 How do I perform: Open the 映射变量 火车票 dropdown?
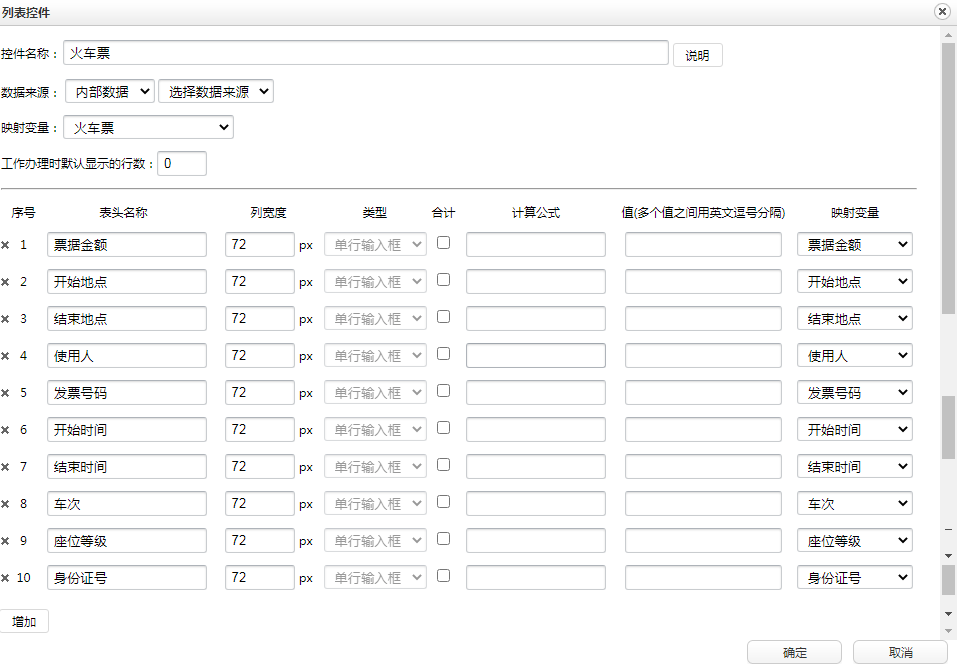(x=148, y=127)
